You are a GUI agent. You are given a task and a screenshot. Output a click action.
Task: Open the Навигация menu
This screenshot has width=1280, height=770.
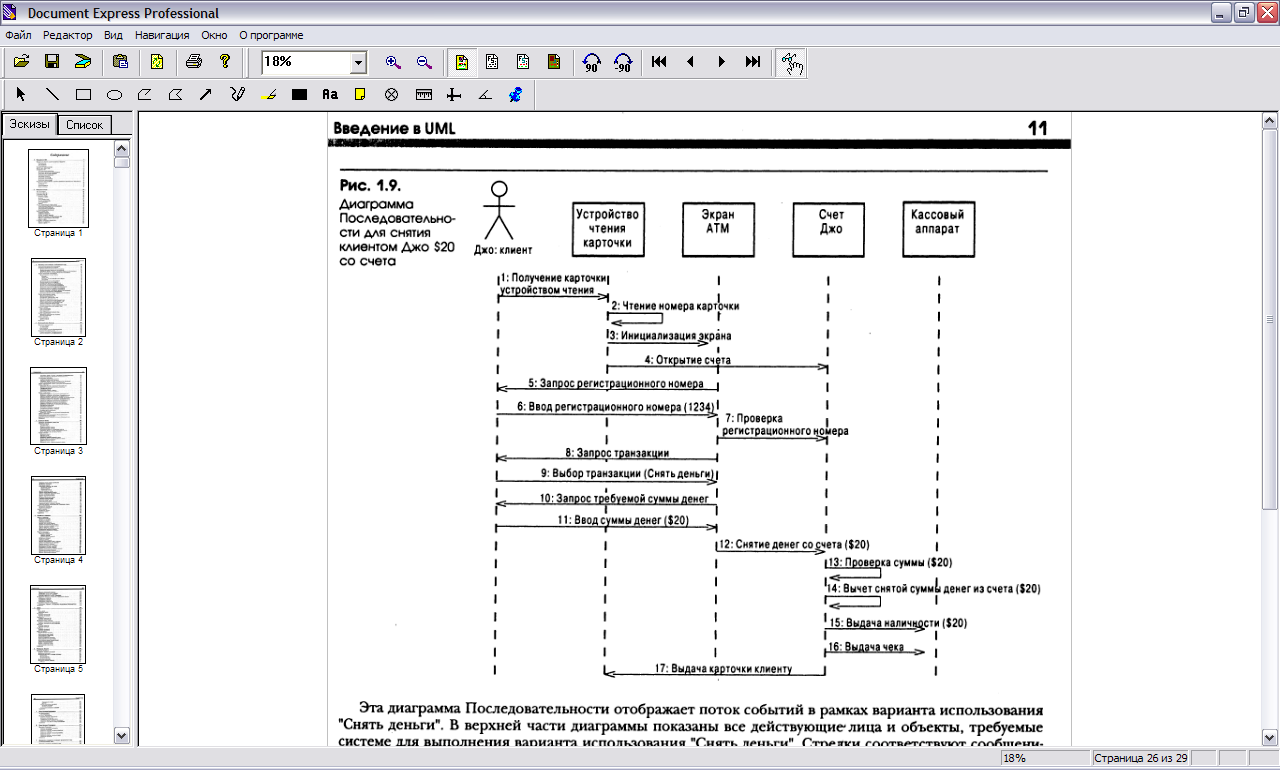tap(162, 35)
